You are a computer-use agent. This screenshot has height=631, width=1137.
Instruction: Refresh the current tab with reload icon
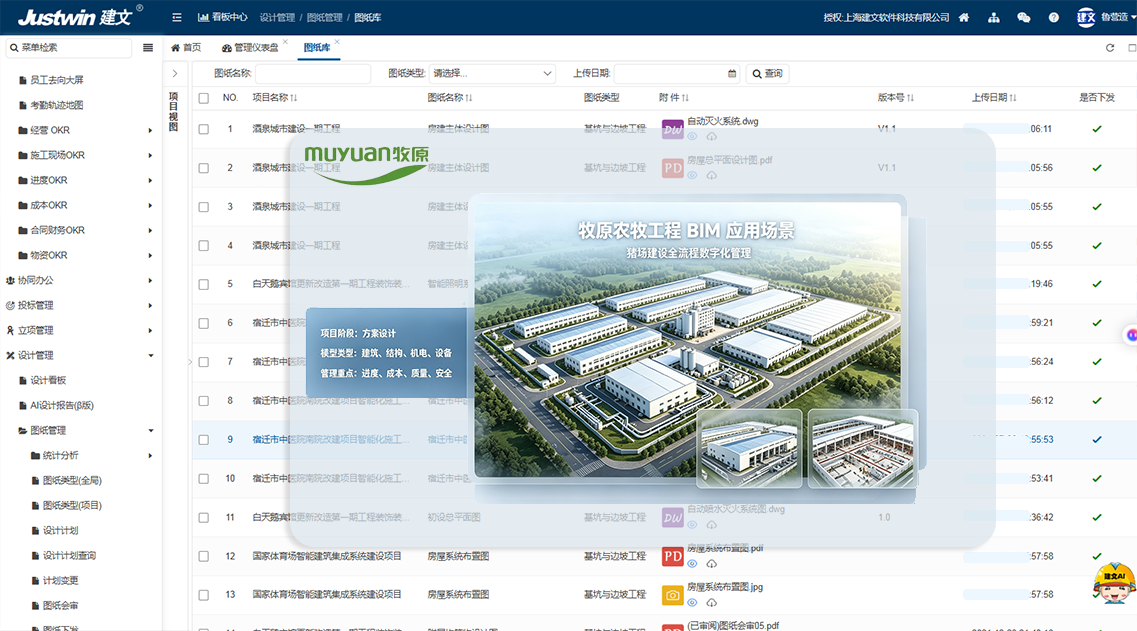(1109, 48)
